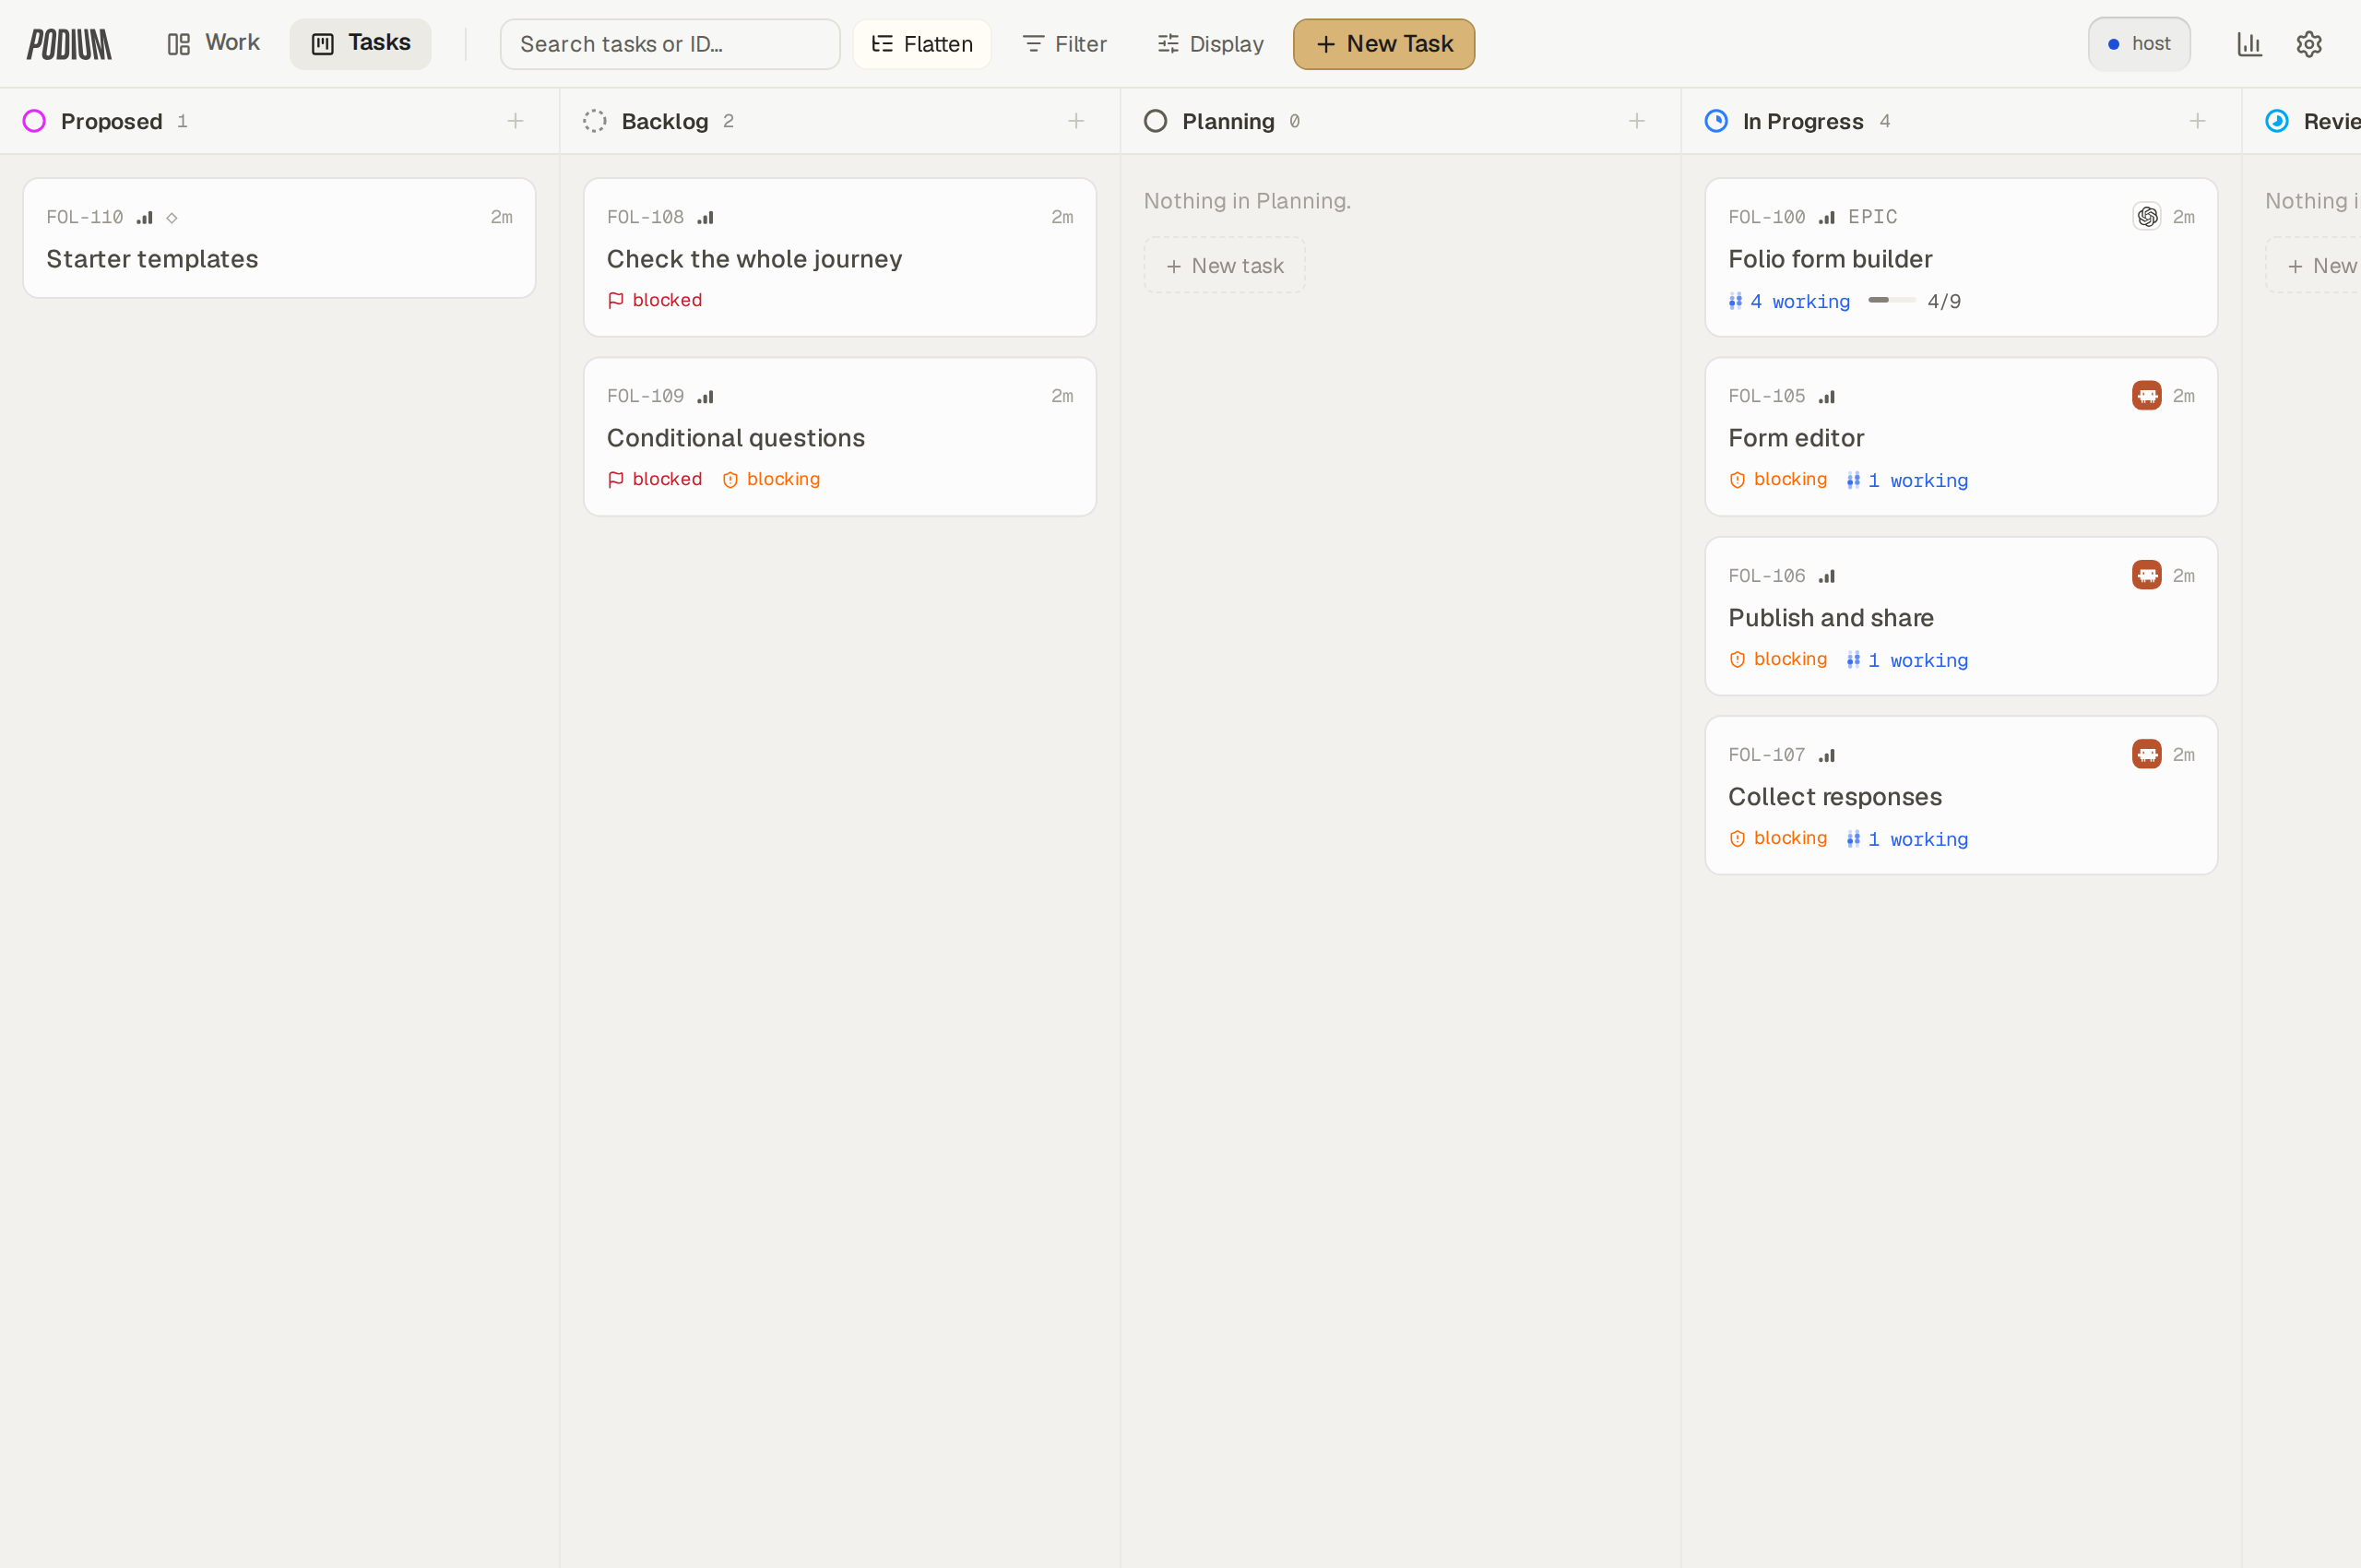This screenshot has height=1568, width=2361.
Task: Click the Backlog dashed circle icon
Action: pos(595,121)
